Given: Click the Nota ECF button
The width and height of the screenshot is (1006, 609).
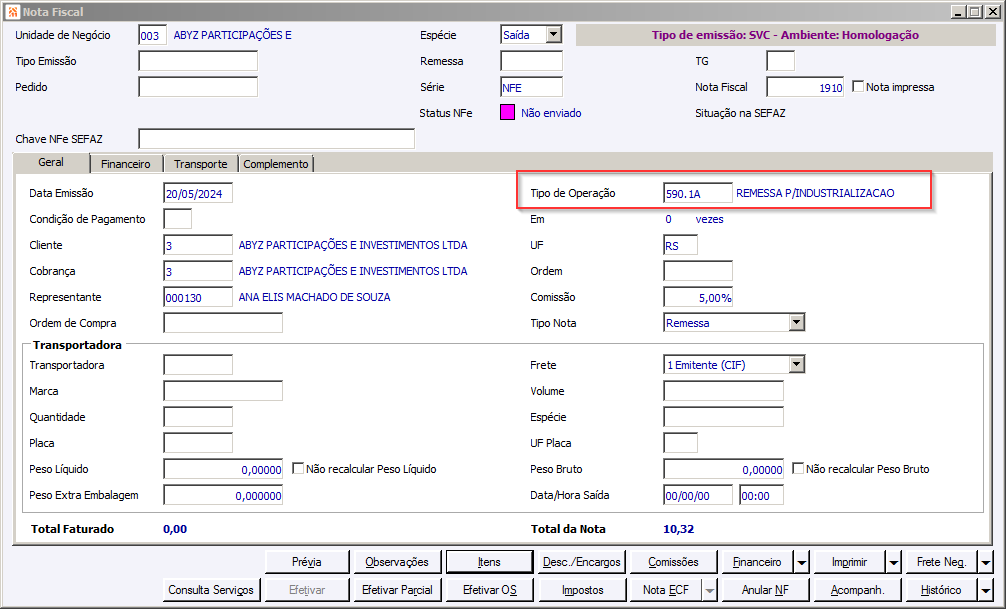Looking at the screenshot, I should point(666,590).
